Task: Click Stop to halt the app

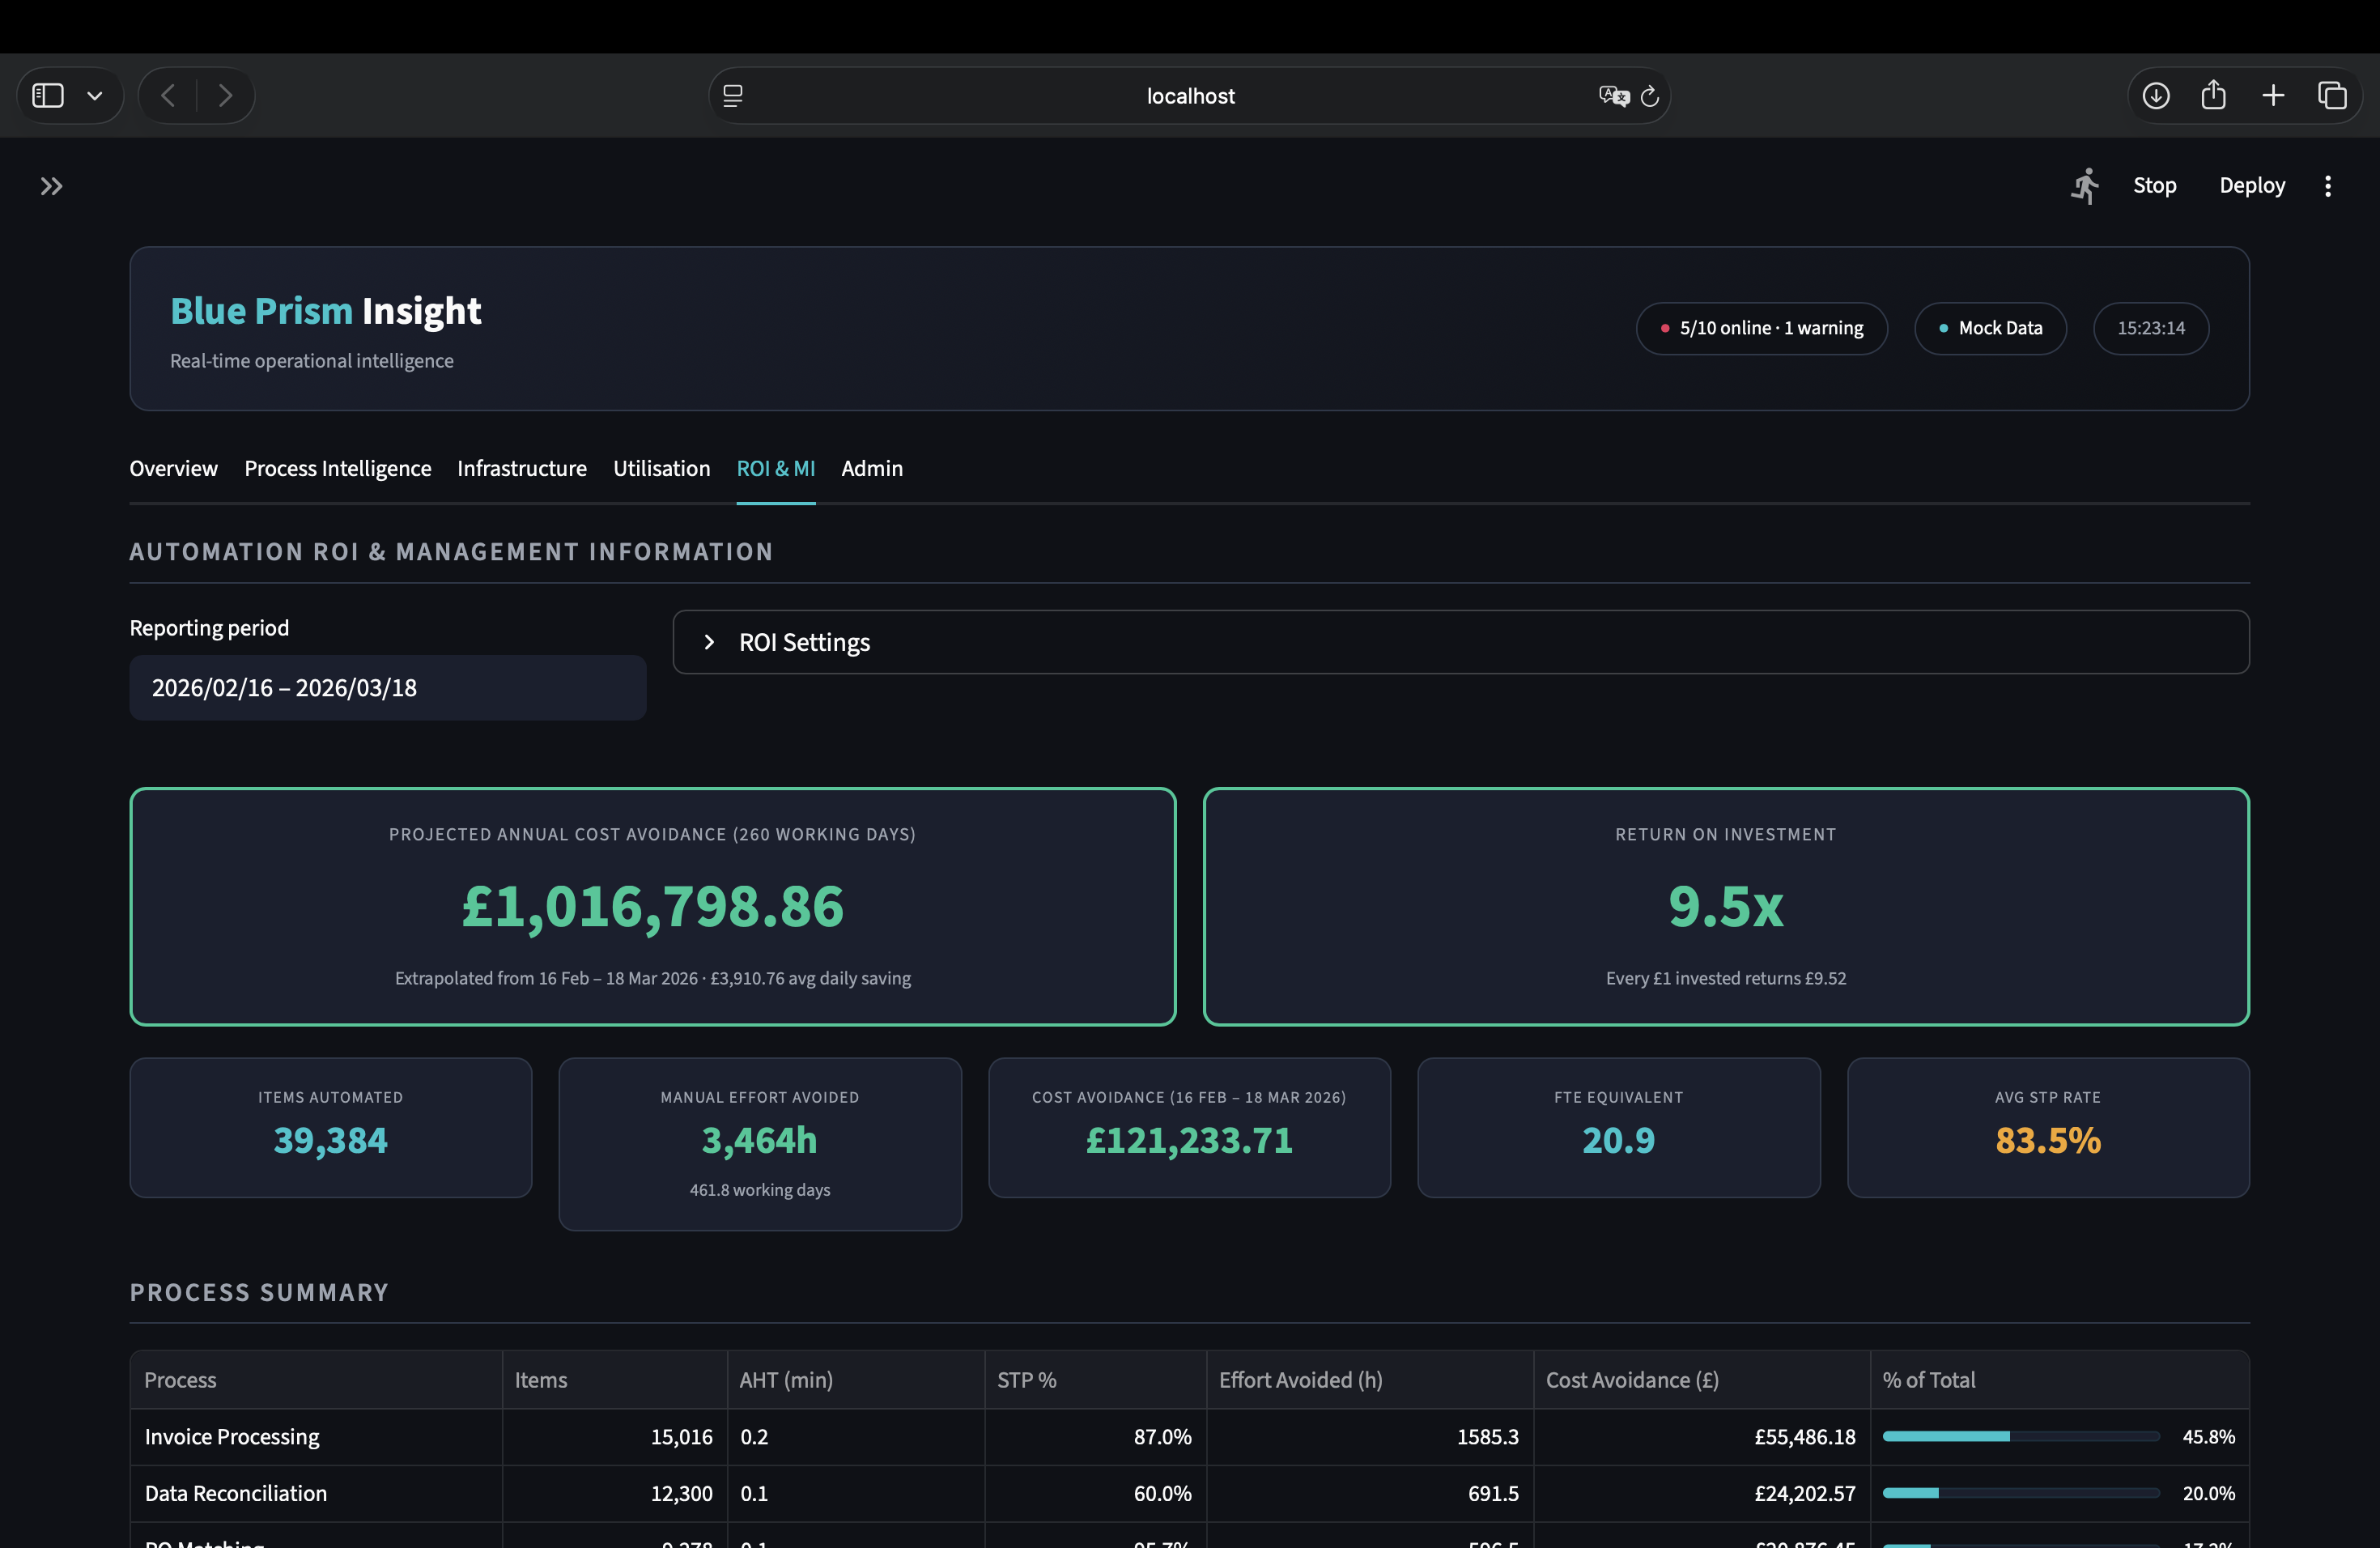Action: (2155, 185)
